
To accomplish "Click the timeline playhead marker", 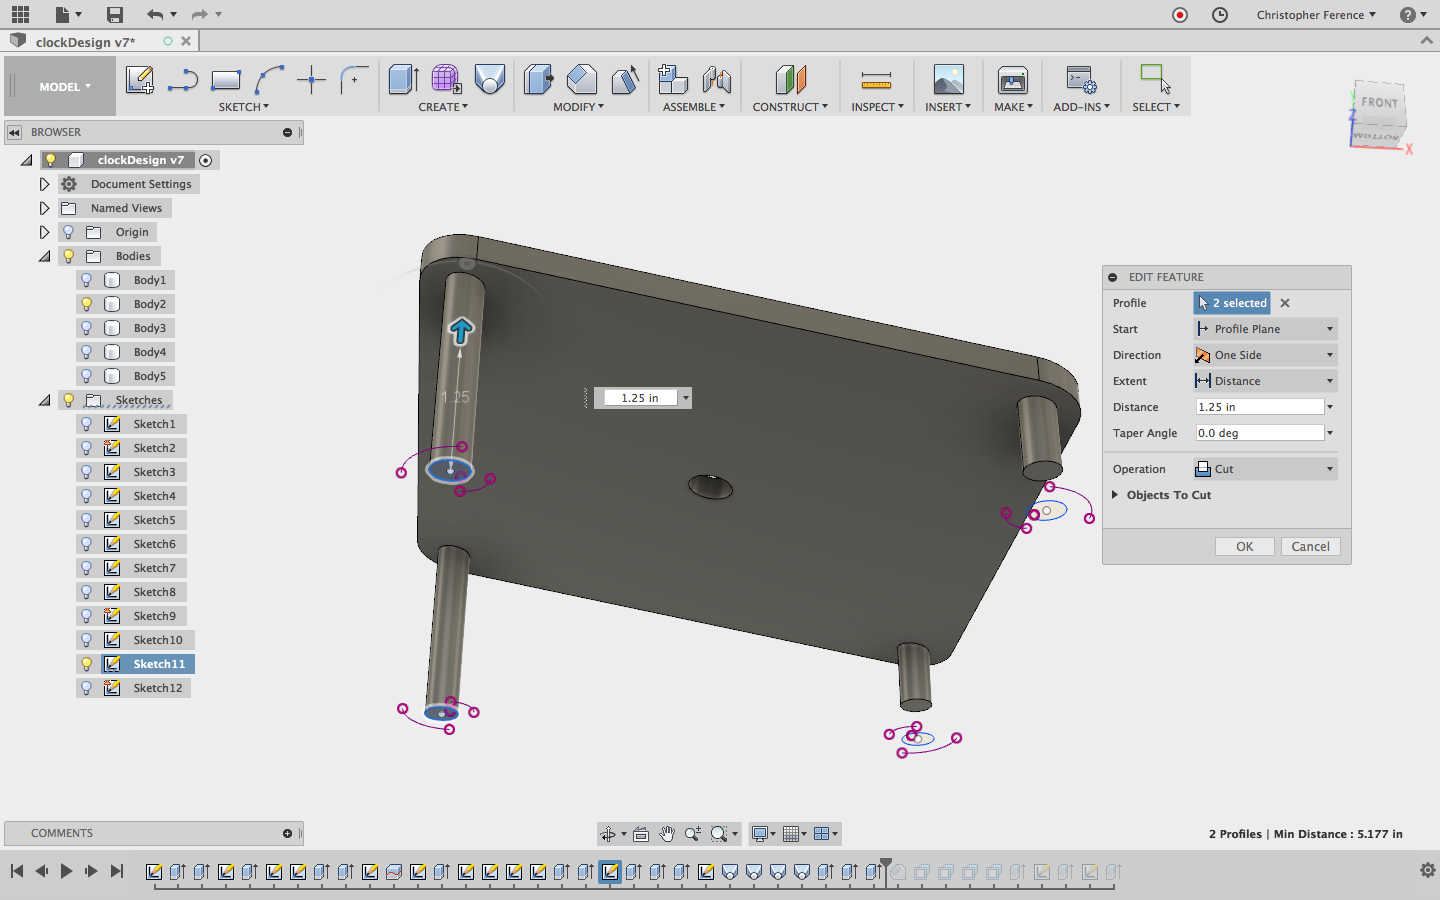I will point(885,863).
